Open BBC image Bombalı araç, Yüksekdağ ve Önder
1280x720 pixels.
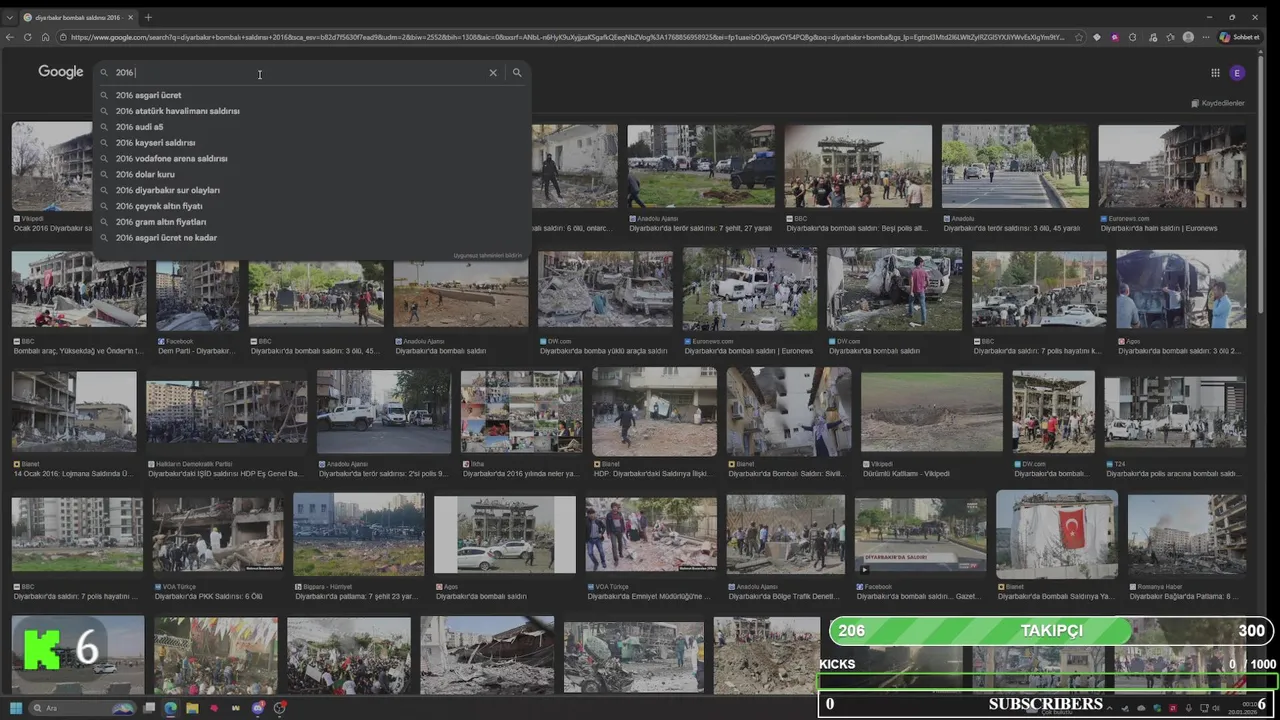(79, 289)
